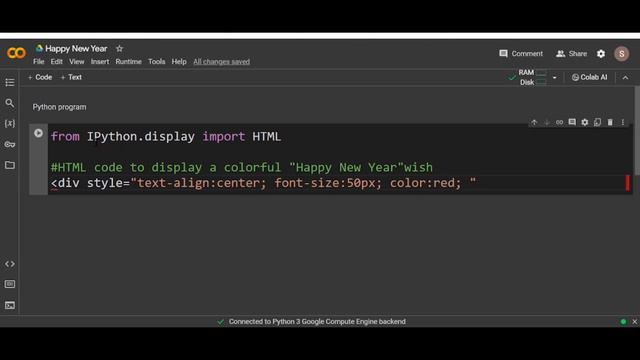Open the File menu
This screenshot has width=640, height=360.
pos(38,62)
